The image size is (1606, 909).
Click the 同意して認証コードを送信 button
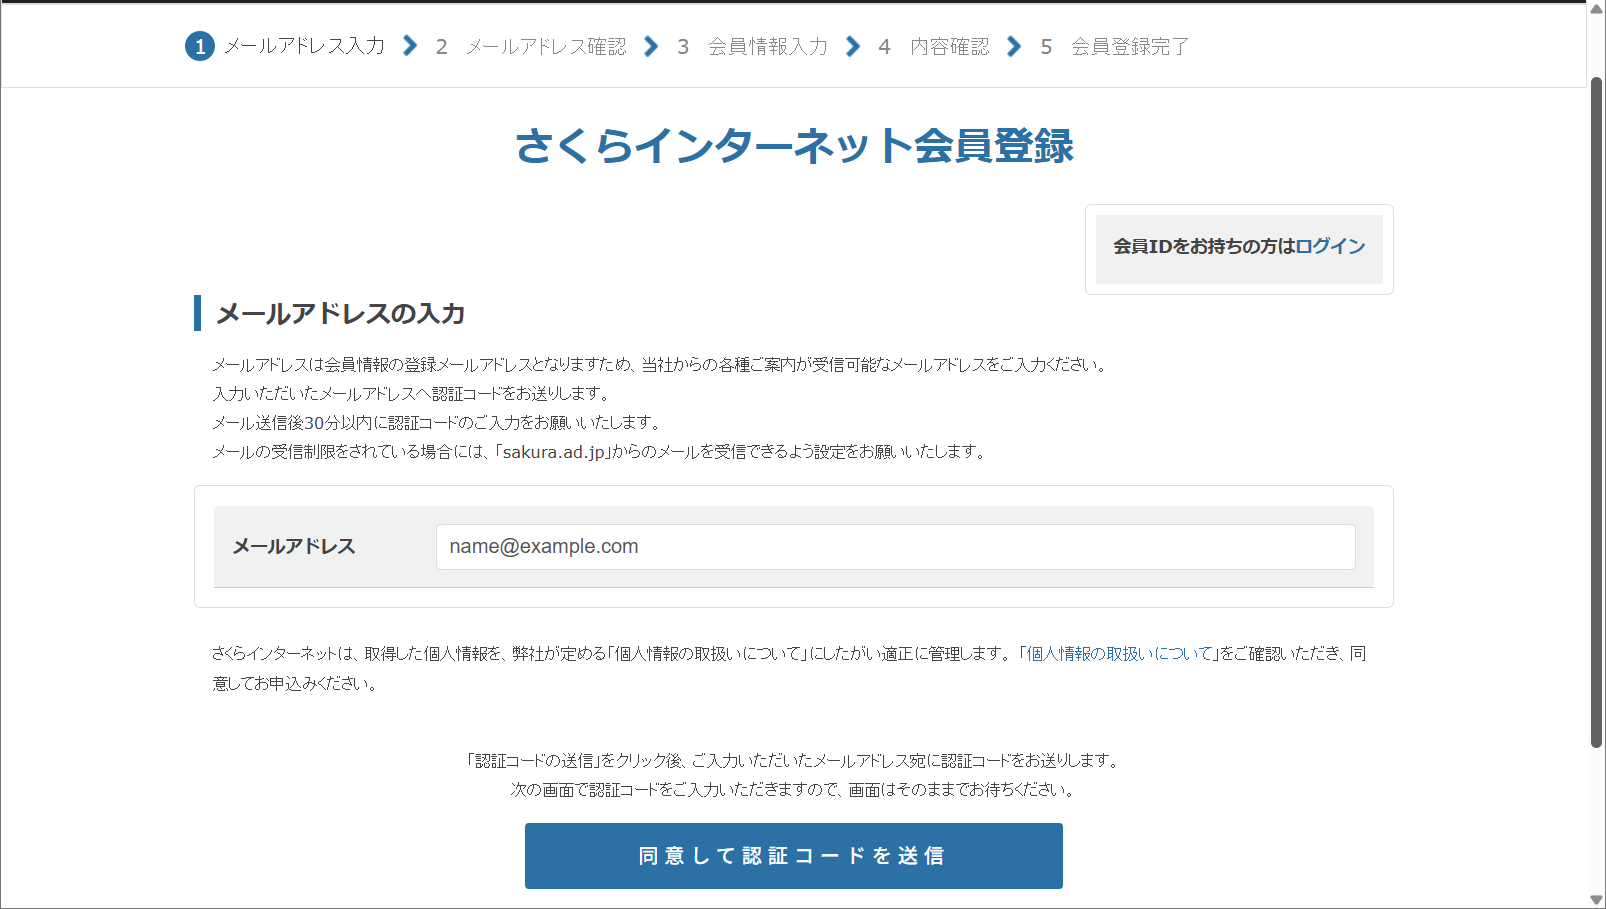(x=793, y=856)
